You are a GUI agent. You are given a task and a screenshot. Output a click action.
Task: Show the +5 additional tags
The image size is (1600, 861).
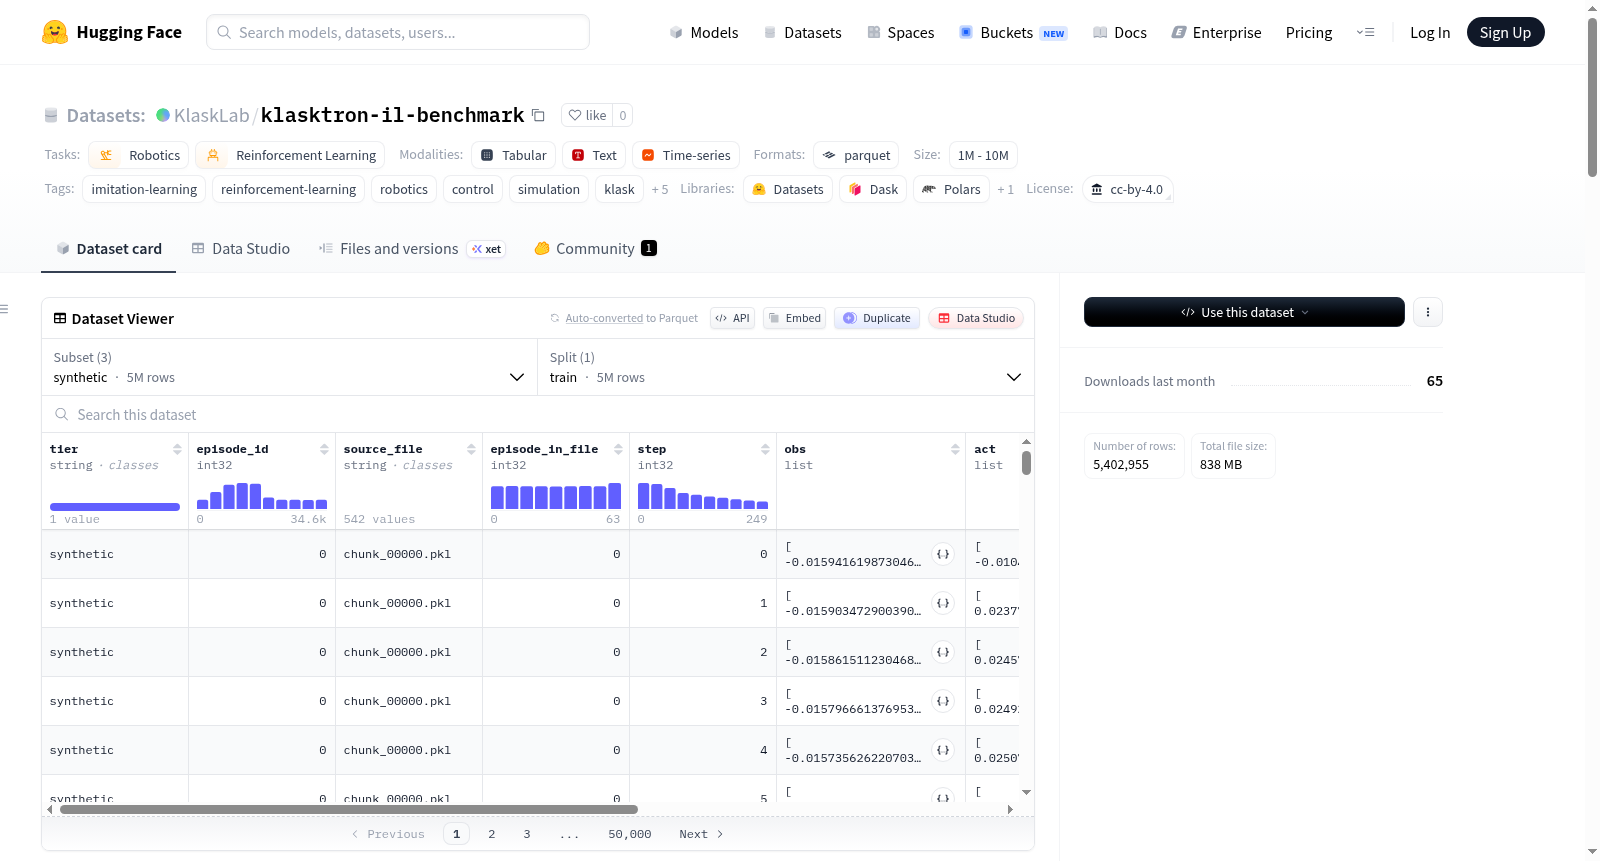pyautogui.click(x=660, y=189)
